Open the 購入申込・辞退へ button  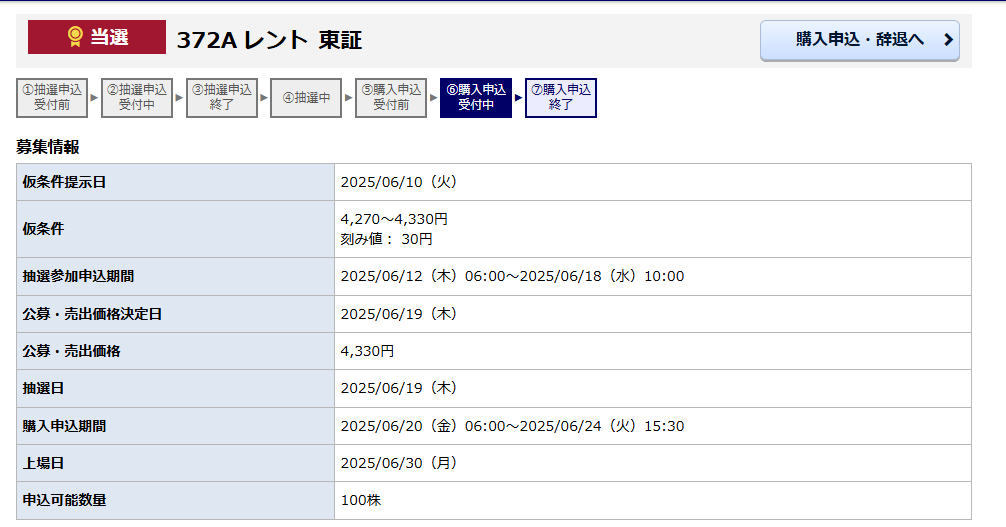tap(860, 40)
